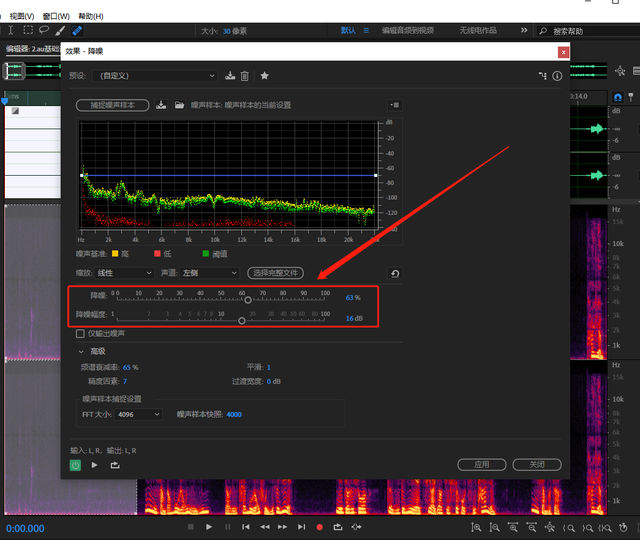The height and width of the screenshot is (540, 640).
Task: Click the 过渡宽度 value 0 dB
Action: click(273, 381)
